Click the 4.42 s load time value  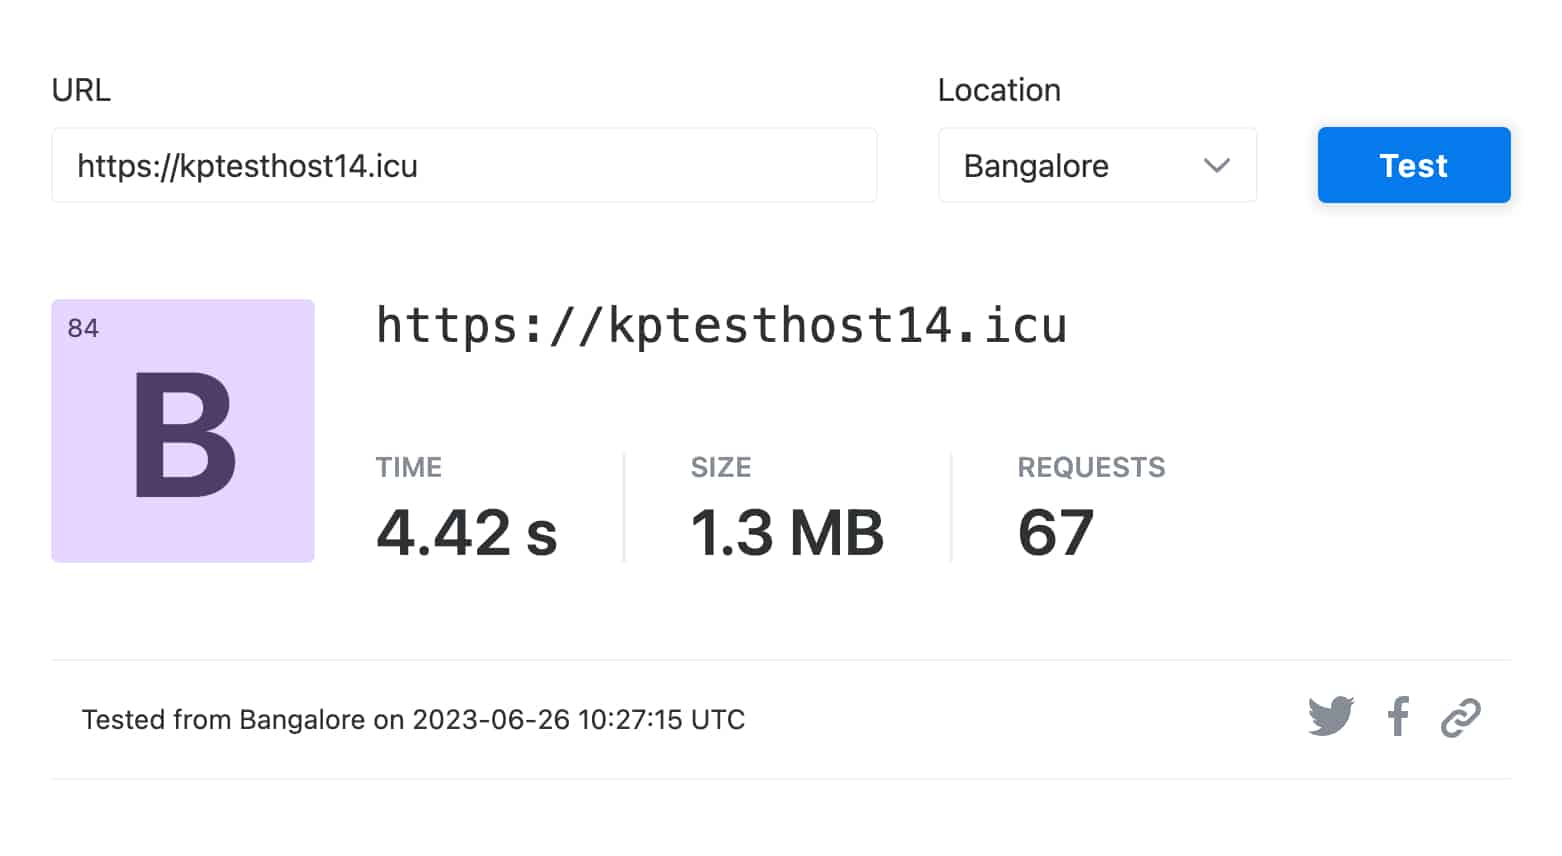466,532
